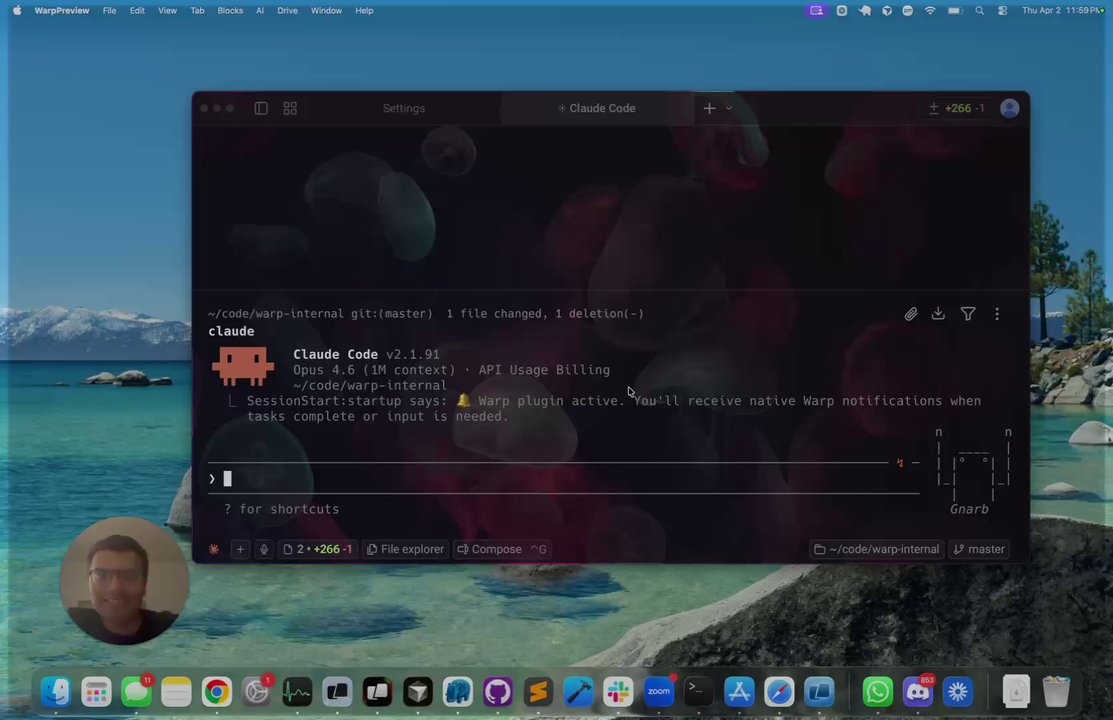The width and height of the screenshot is (1113, 720).
Task: Open Launchpad from the Dock
Action: [96, 691]
